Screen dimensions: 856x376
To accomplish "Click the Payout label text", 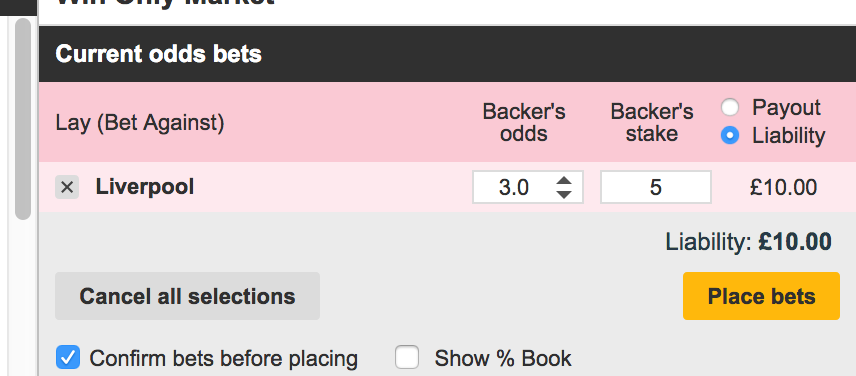I will pyautogui.click(x=786, y=108).
